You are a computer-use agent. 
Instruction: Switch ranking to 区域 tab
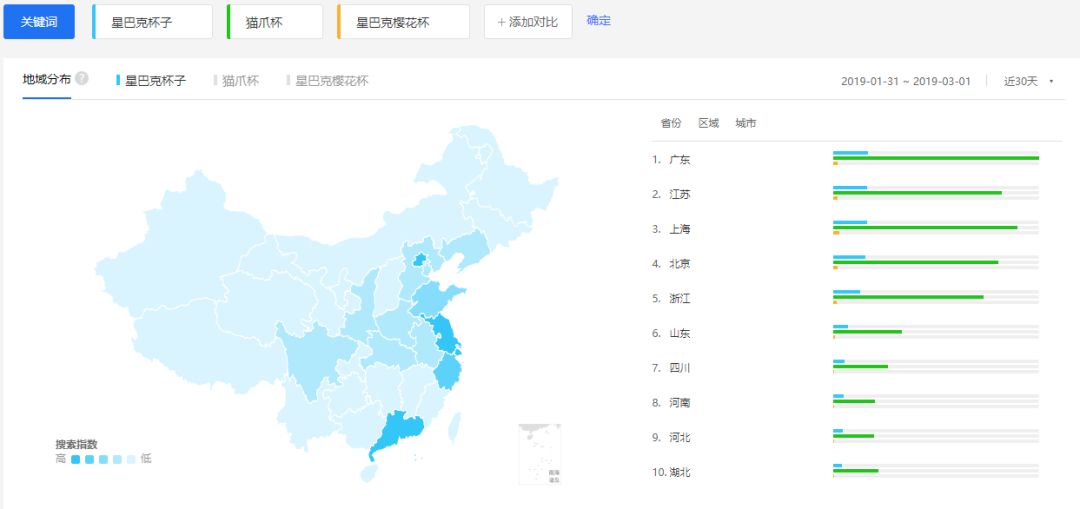(x=708, y=123)
